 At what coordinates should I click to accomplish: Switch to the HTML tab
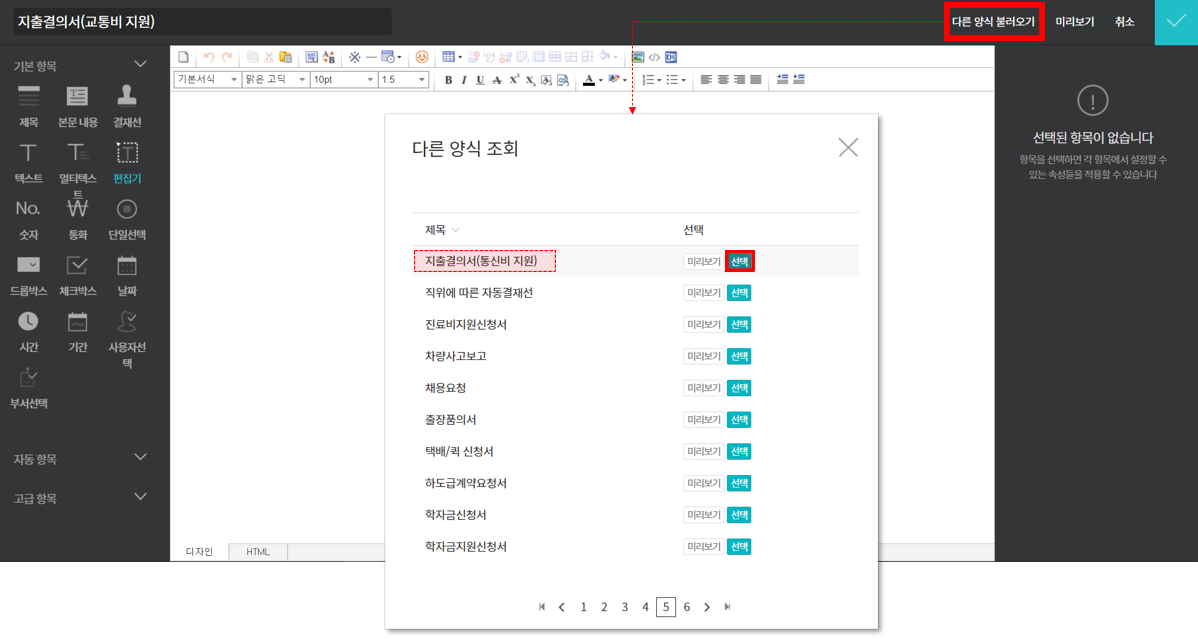258,552
